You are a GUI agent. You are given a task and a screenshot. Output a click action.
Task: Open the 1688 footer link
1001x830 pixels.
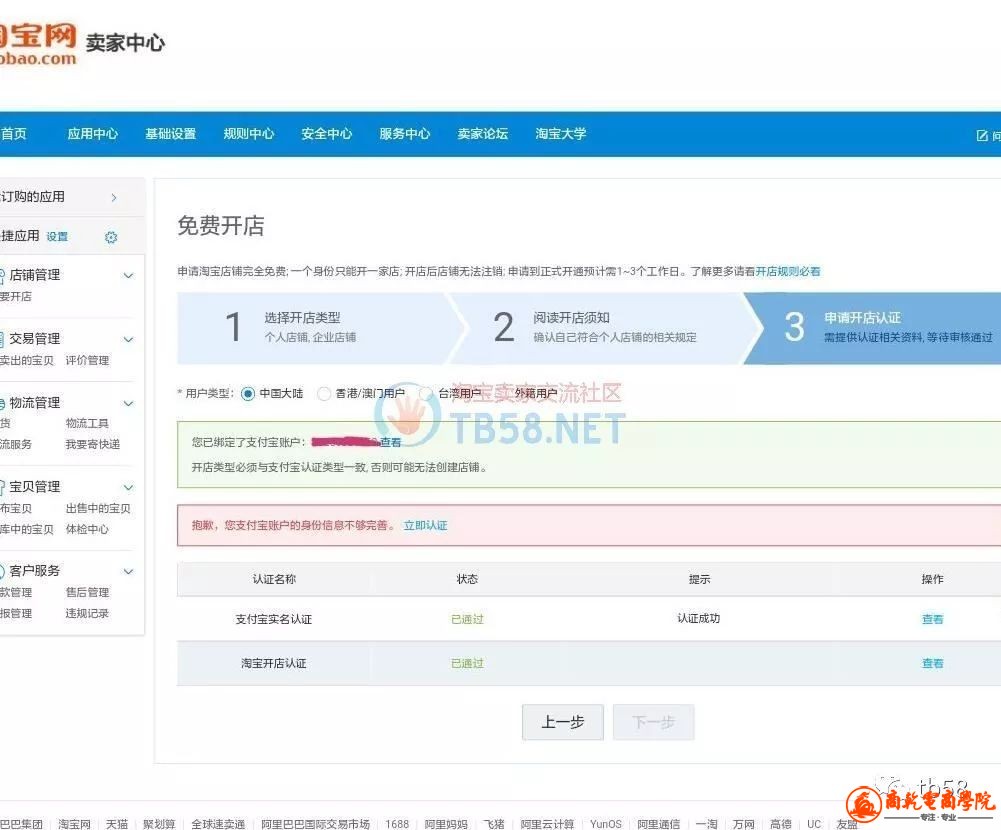pos(397,824)
